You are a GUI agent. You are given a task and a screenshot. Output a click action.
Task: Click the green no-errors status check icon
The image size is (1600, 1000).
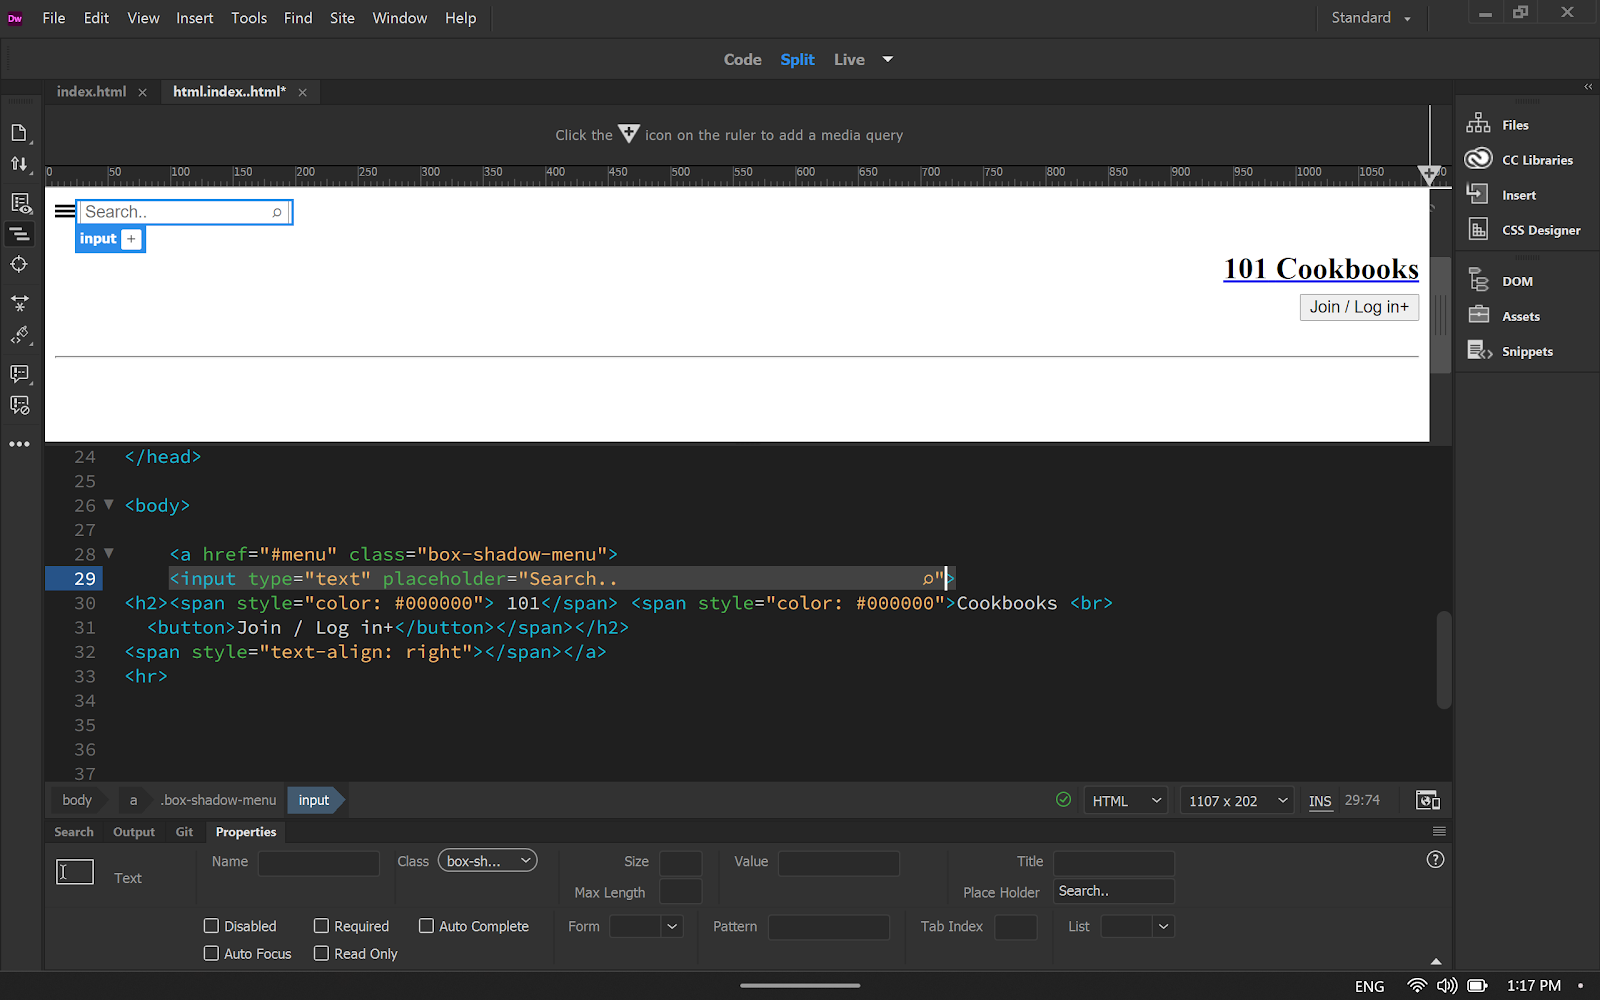pos(1063,799)
